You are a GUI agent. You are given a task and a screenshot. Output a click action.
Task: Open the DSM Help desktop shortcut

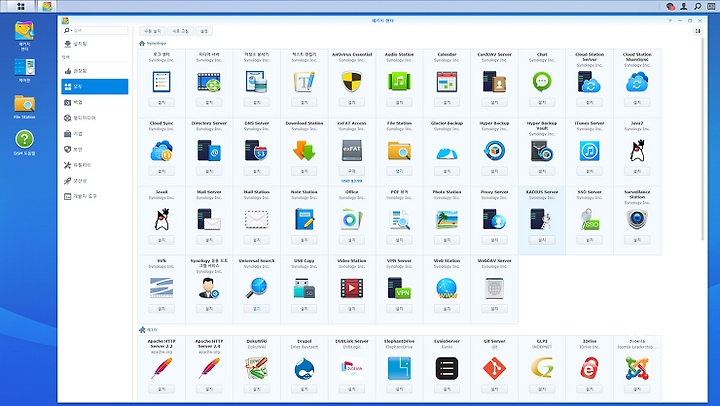(x=24, y=142)
